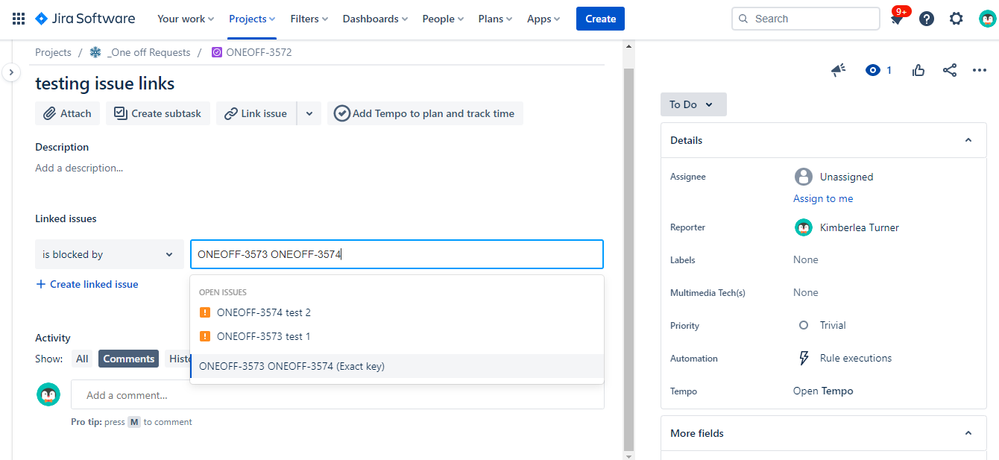Open the help question mark icon
Viewport: 999px width, 460px height.
click(x=926, y=18)
